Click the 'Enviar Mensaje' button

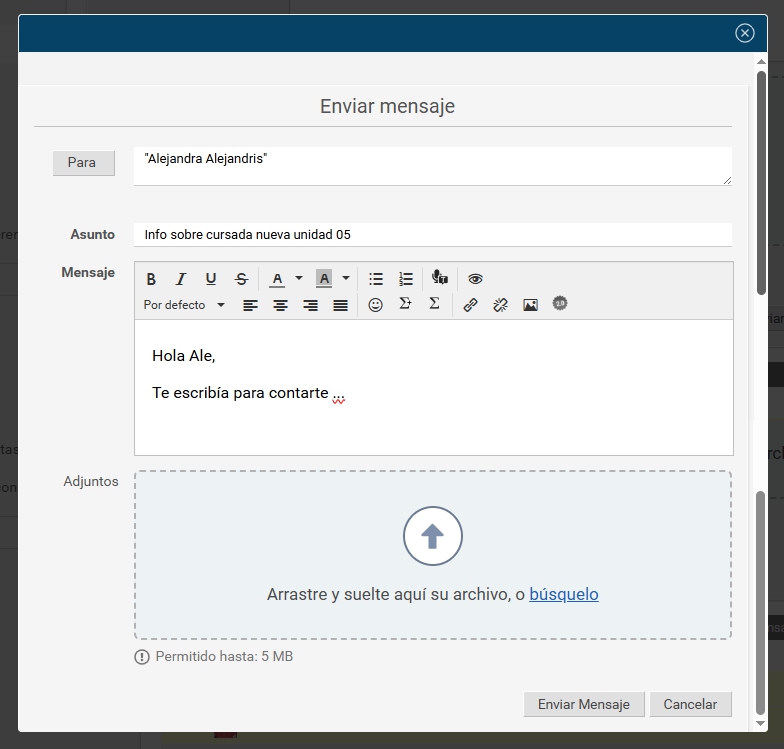(x=584, y=704)
